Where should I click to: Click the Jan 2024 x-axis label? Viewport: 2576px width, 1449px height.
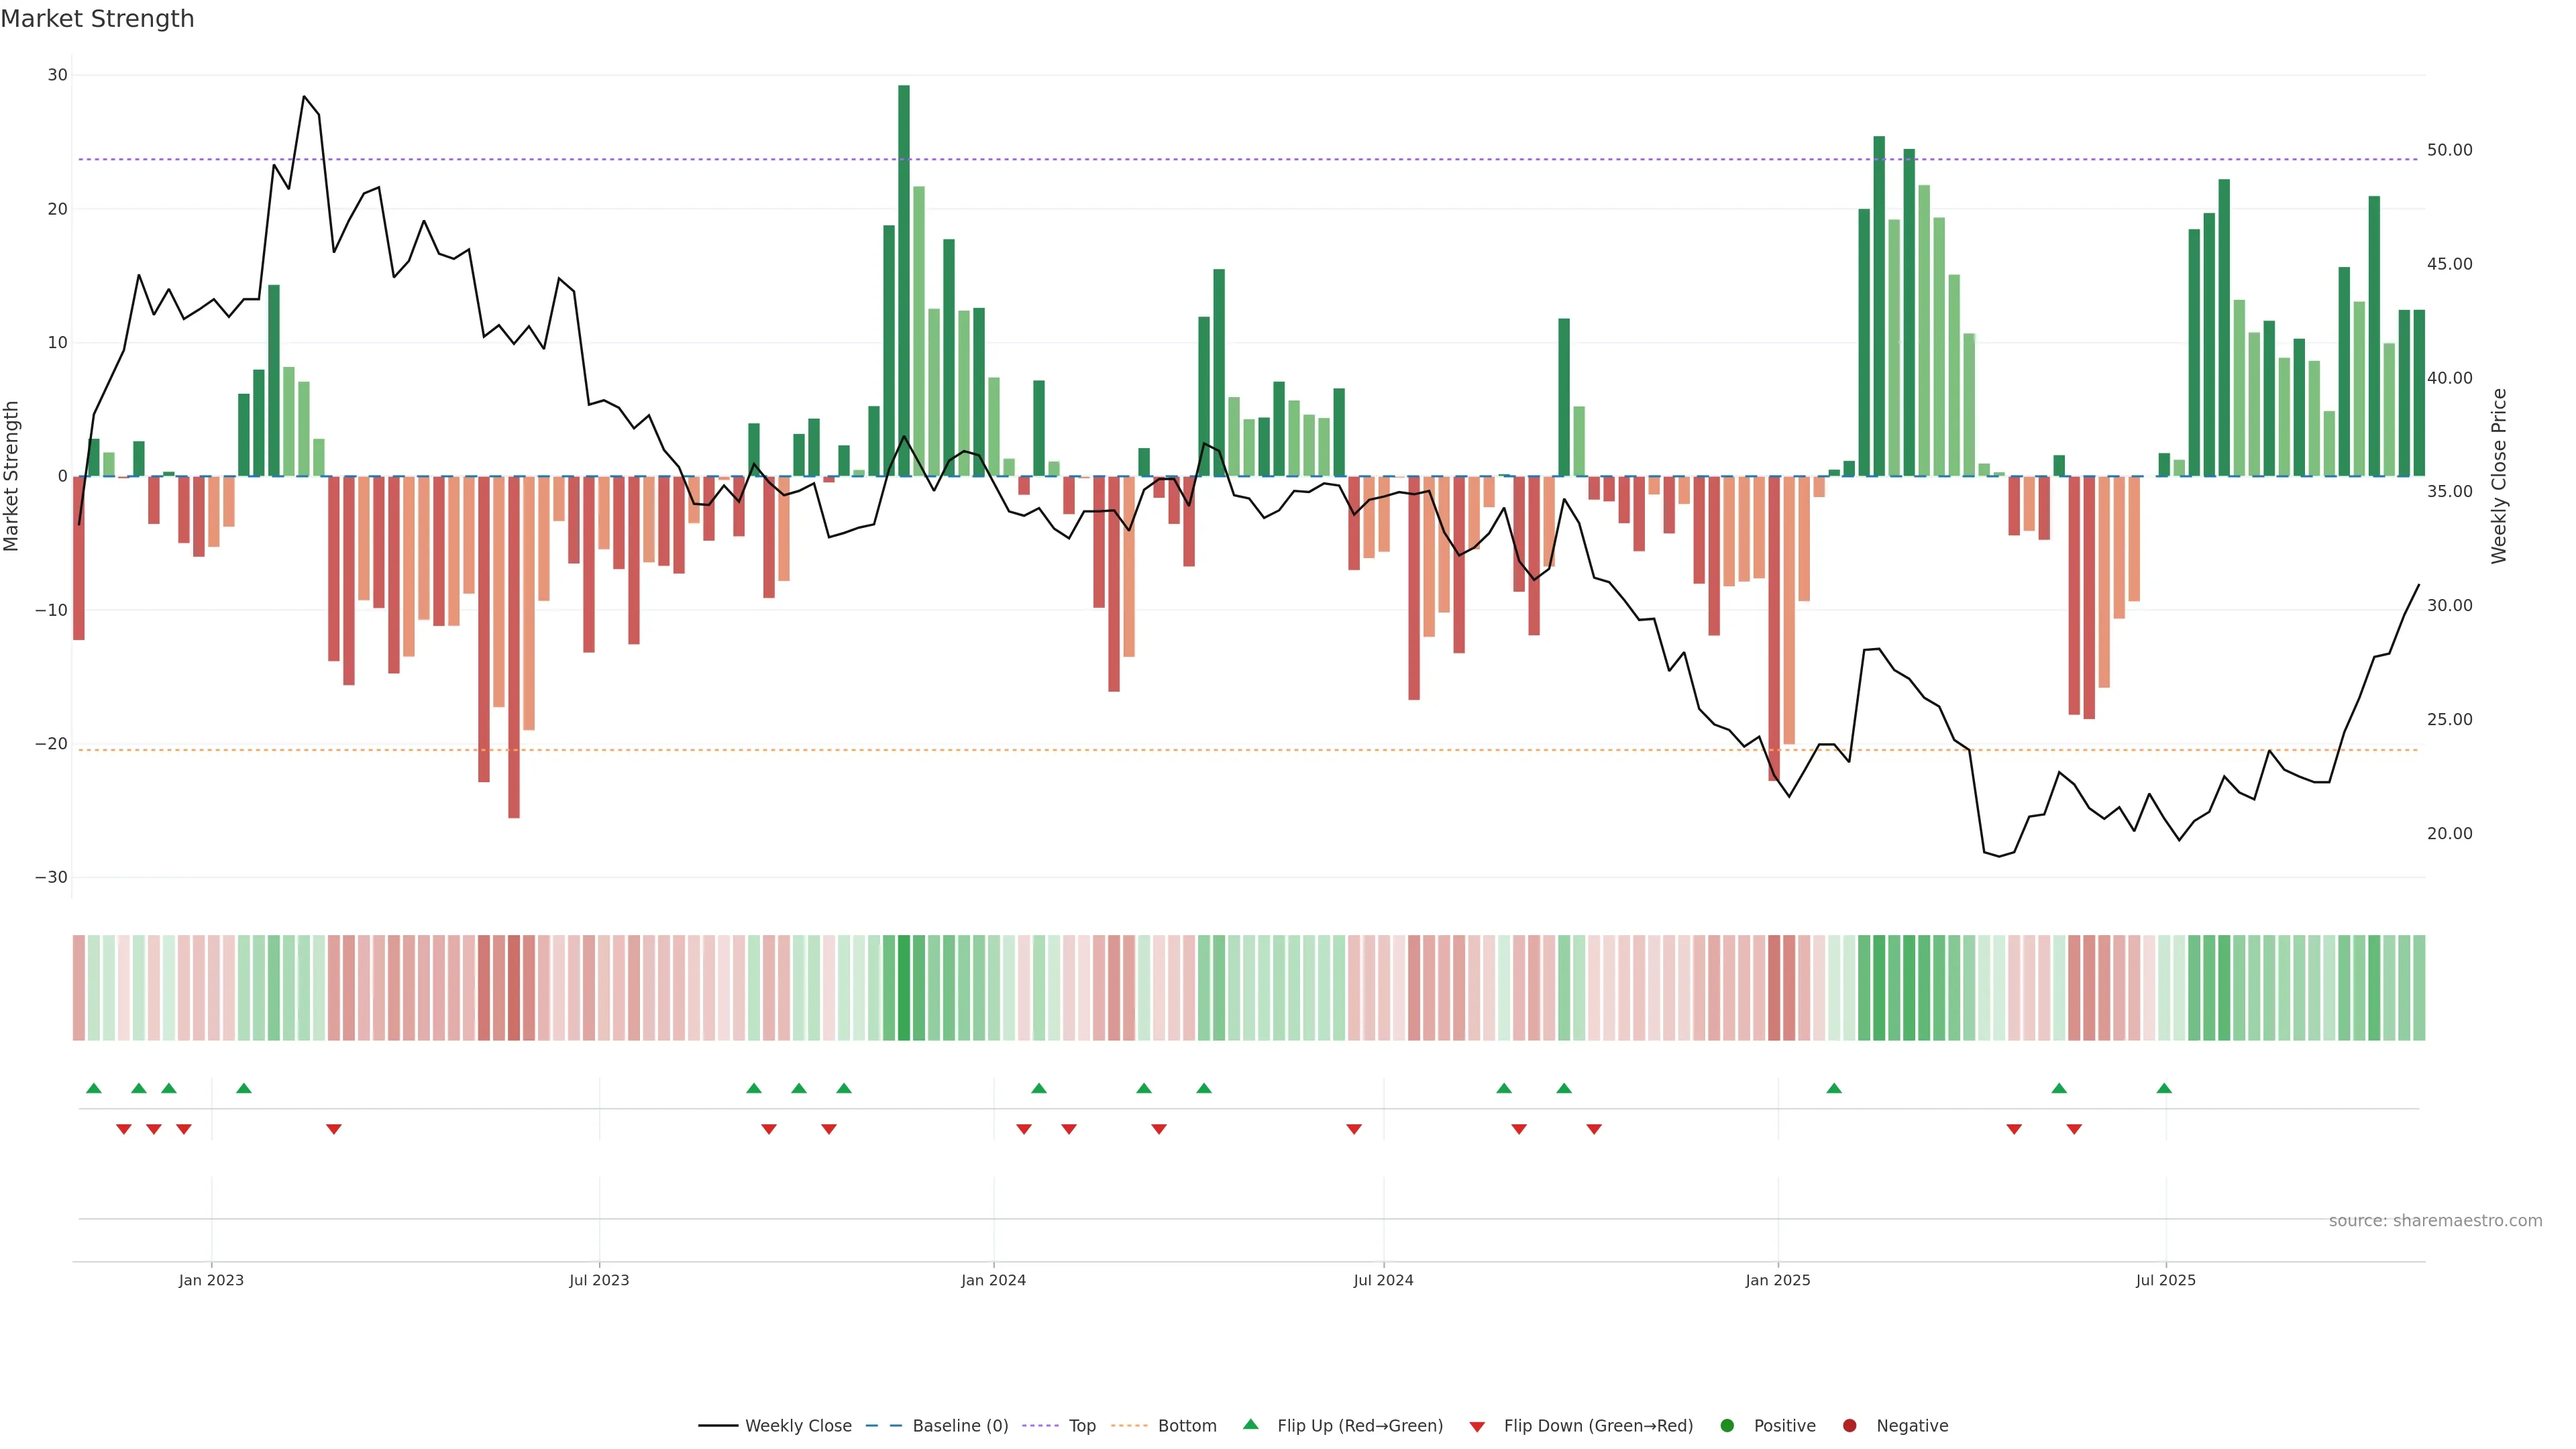click(x=993, y=1280)
